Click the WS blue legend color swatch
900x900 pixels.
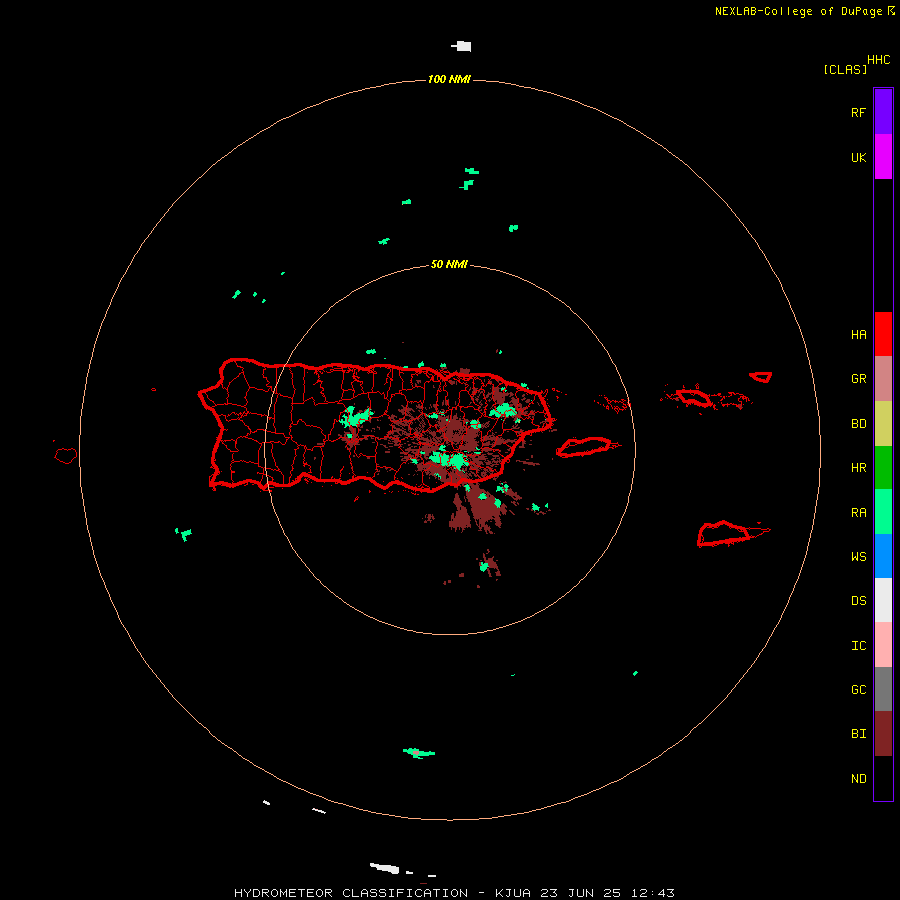(883, 556)
